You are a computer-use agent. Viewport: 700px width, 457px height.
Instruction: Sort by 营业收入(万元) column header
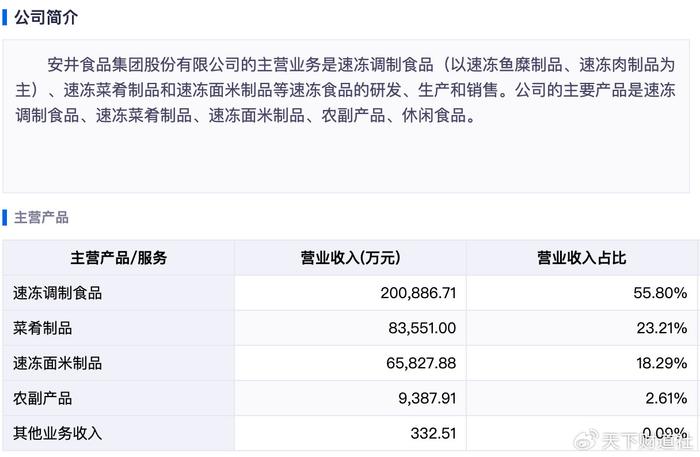(x=350, y=258)
